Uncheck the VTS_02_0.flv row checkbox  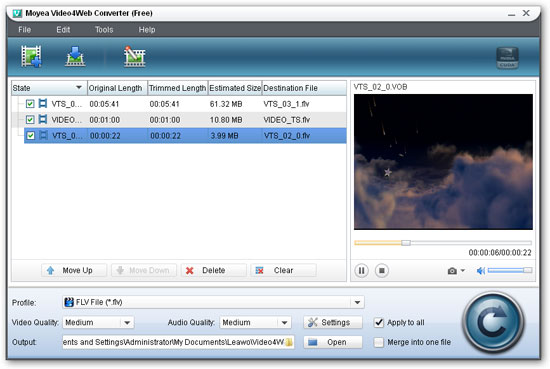pos(31,135)
